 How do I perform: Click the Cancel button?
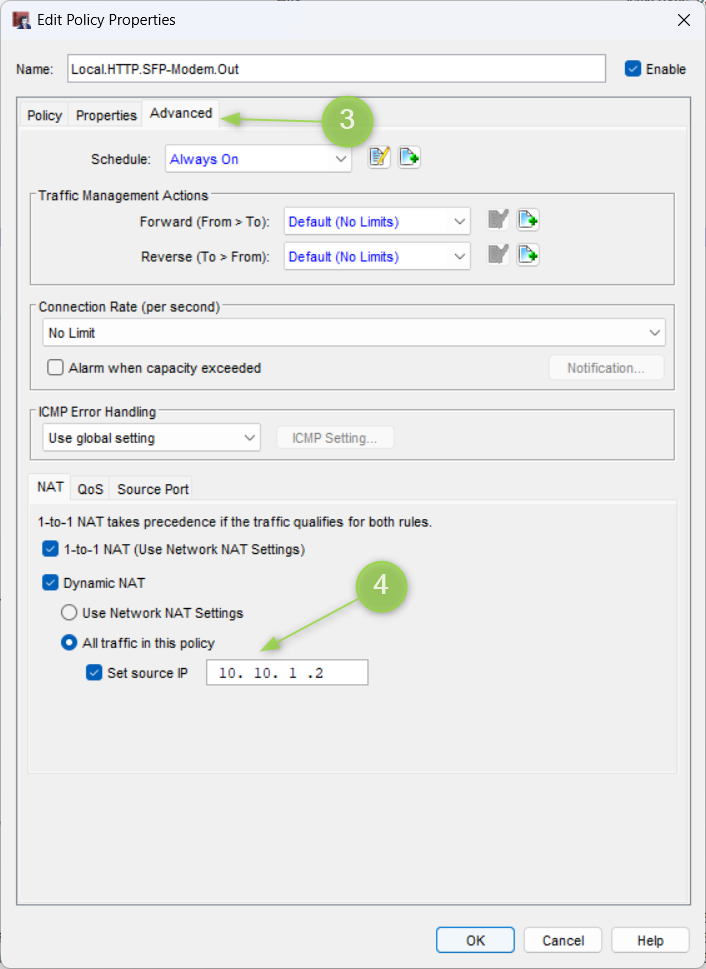(x=563, y=940)
